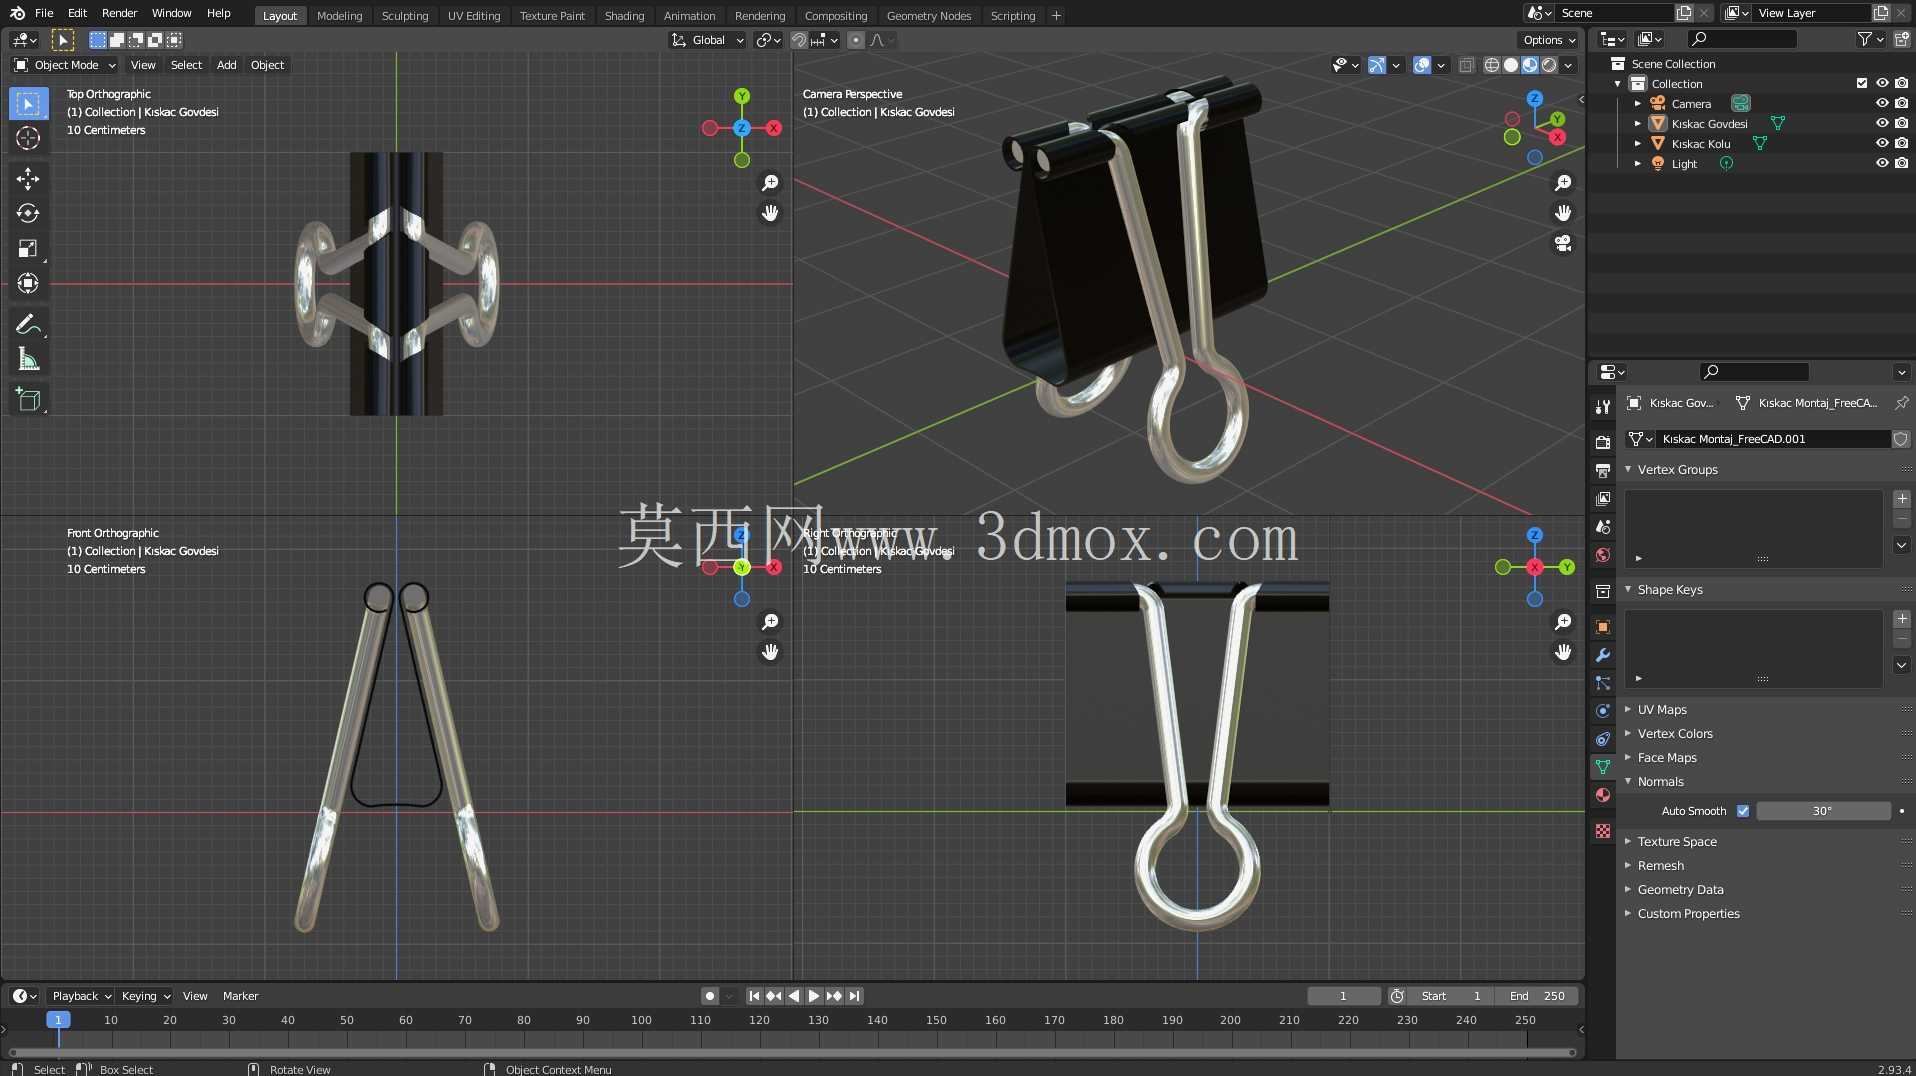Click Start frame field in timeline
The width and height of the screenshot is (1916, 1076).
(x=1450, y=996)
